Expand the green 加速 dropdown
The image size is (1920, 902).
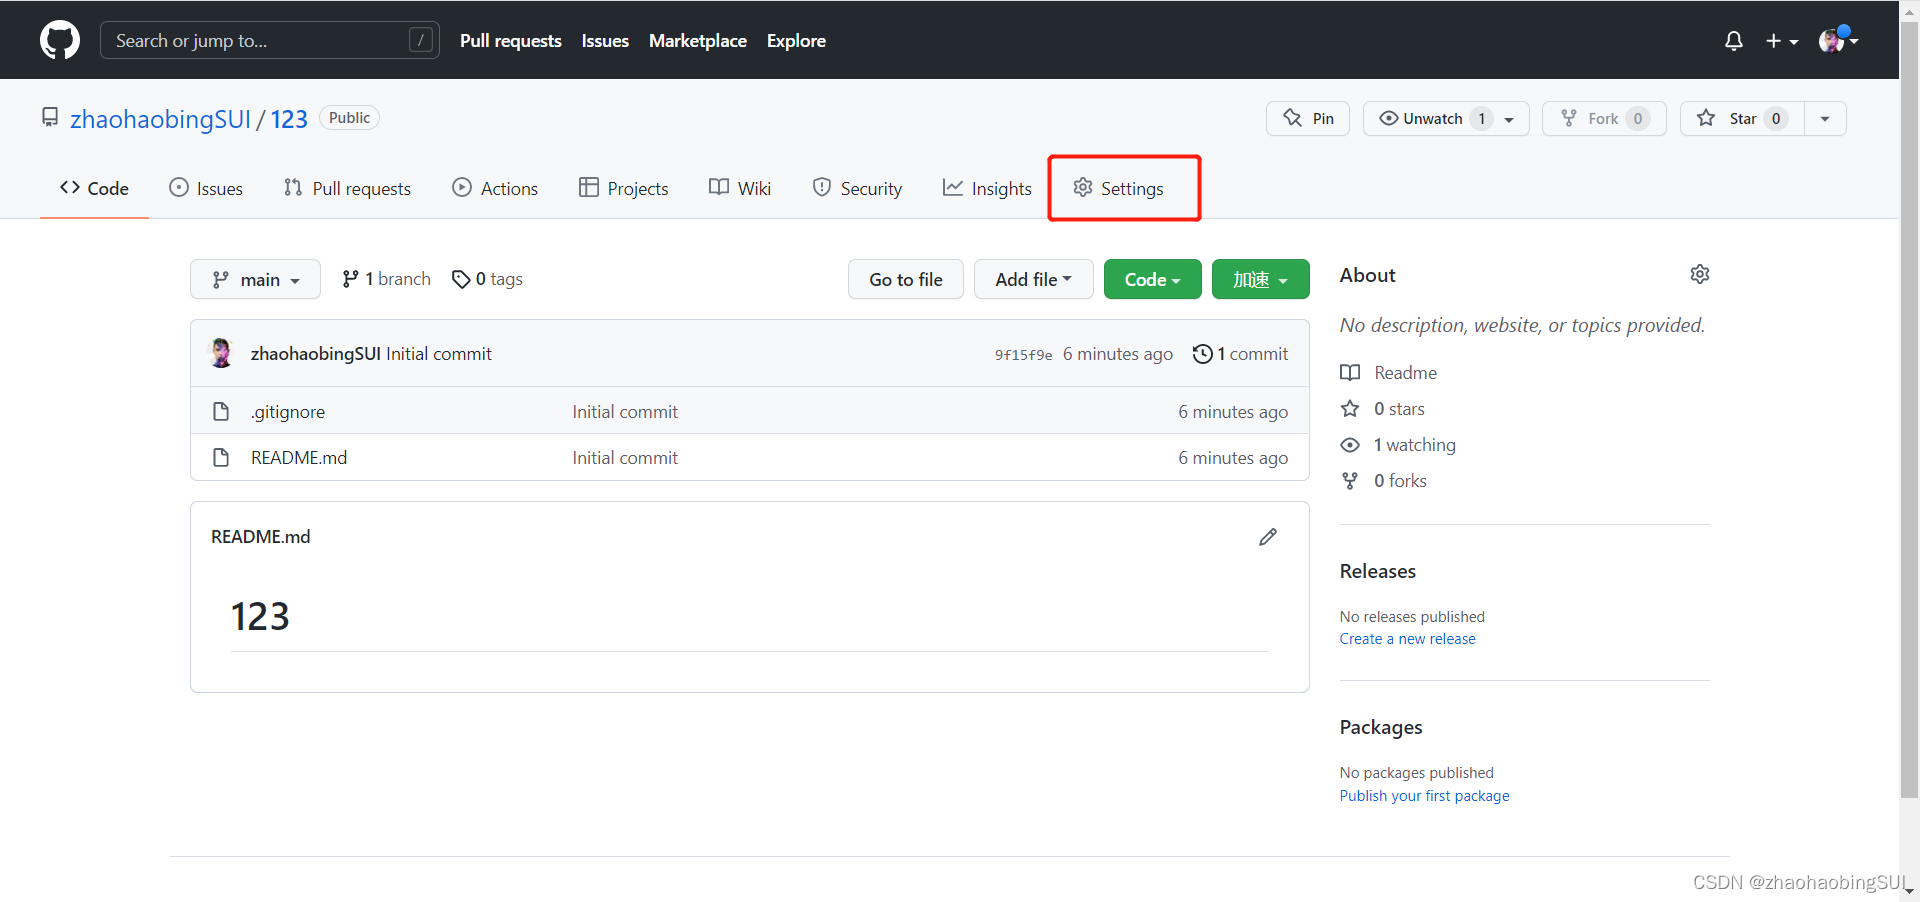tap(1261, 279)
